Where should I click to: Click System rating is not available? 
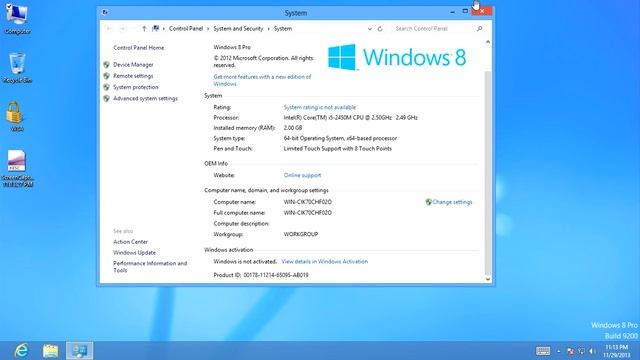click(x=320, y=107)
